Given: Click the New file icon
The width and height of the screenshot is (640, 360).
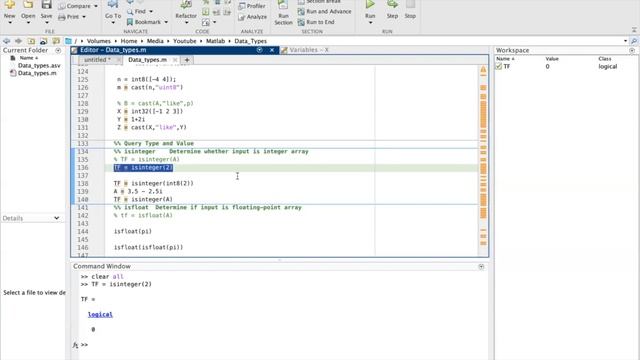Looking at the screenshot, I should point(9,4).
